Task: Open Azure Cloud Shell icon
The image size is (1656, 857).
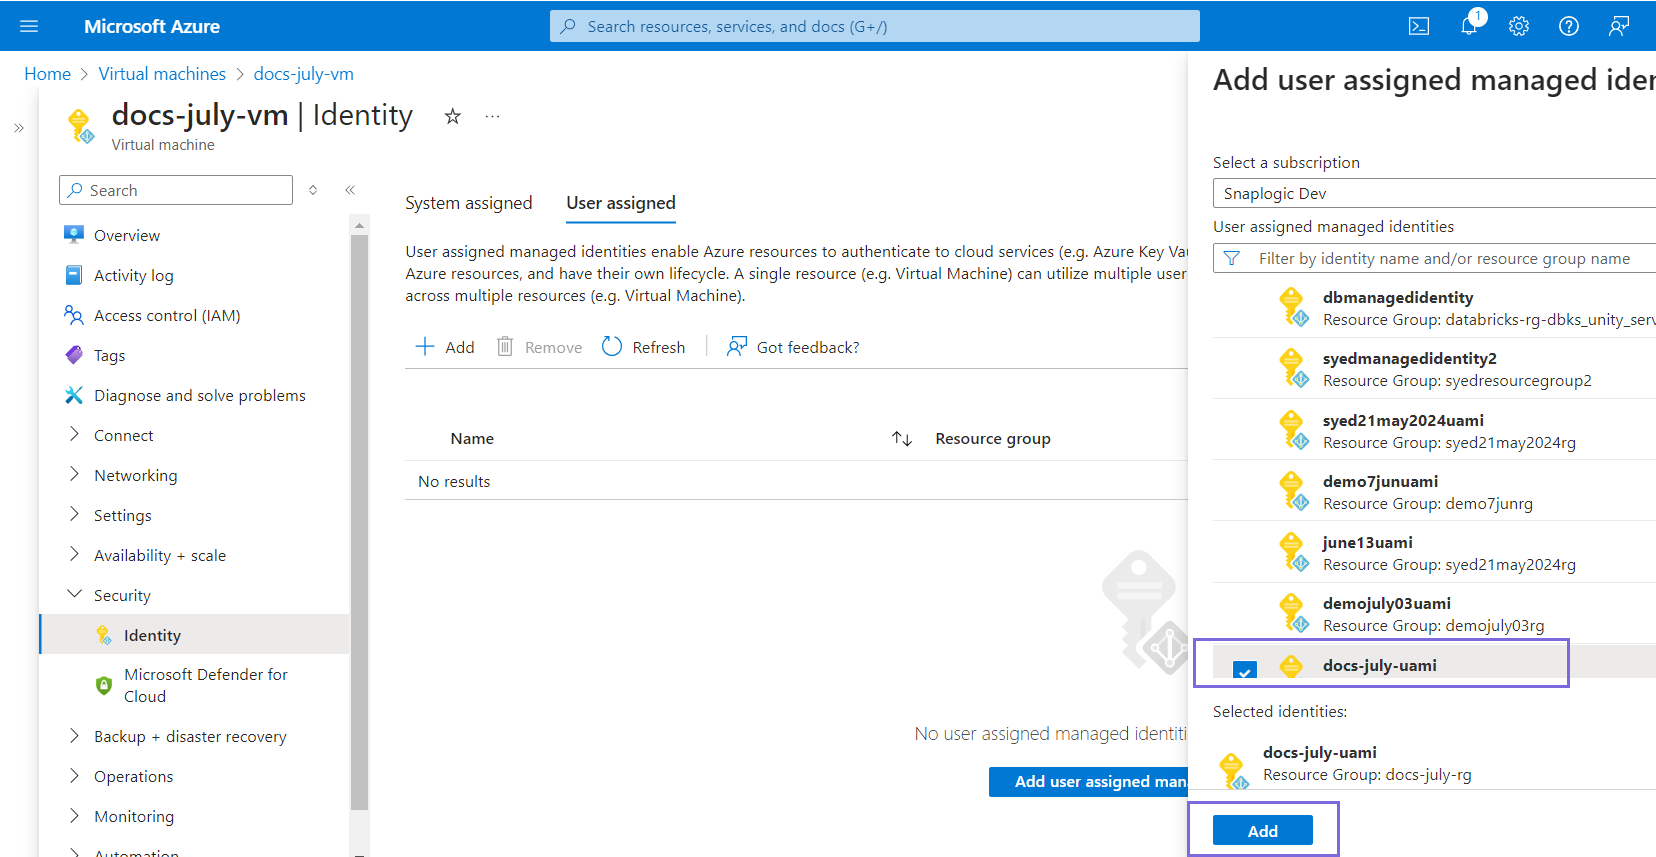Action: pos(1418,27)
